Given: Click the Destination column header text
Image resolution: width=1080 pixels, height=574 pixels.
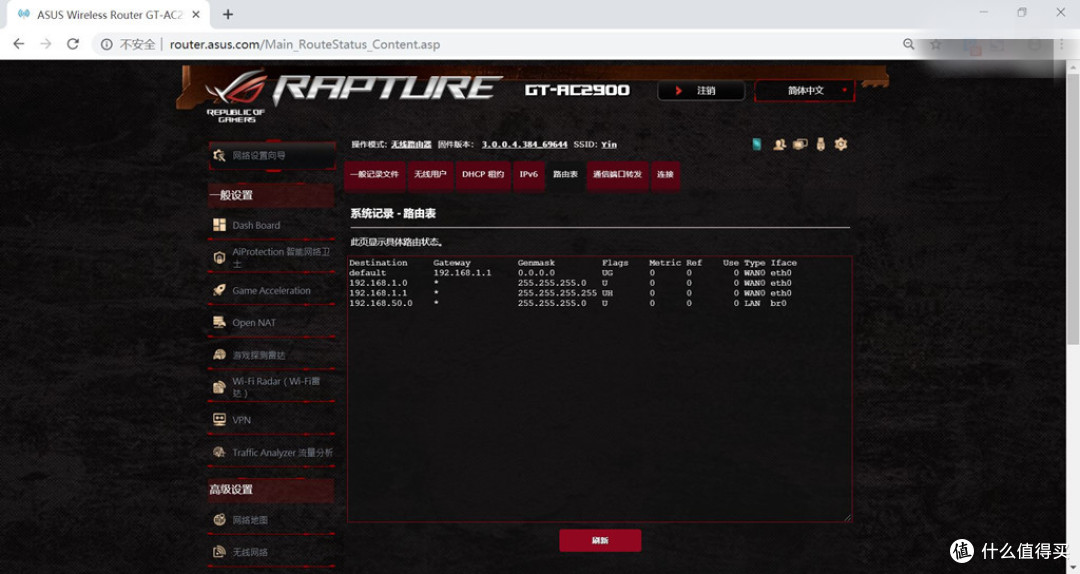Looking at the screenshot, I should pyautogui.click(x=378, y=263).
